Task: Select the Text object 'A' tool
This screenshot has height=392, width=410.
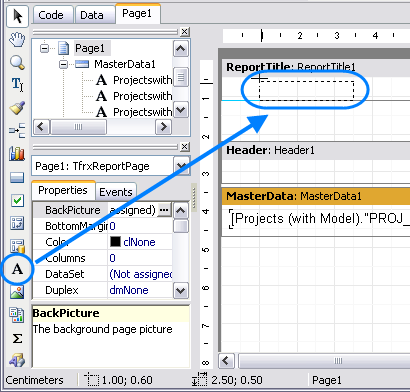Action: [x=17, y=269]
